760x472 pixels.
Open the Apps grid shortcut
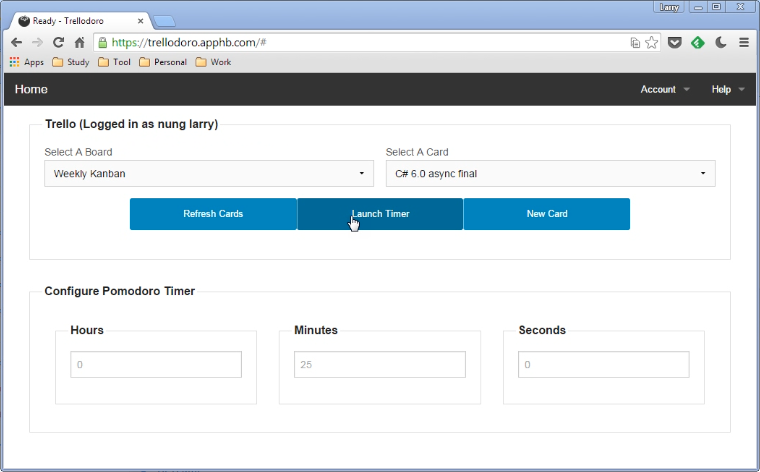pyautogui.click(x=27, y=62)
